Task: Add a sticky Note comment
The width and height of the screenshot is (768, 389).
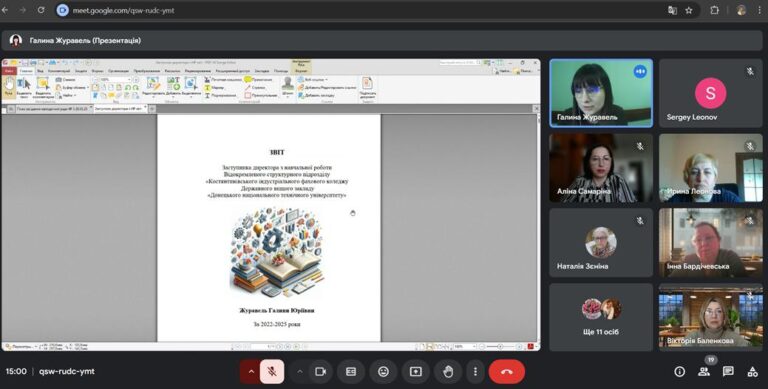Action: [x=258, y=79]
